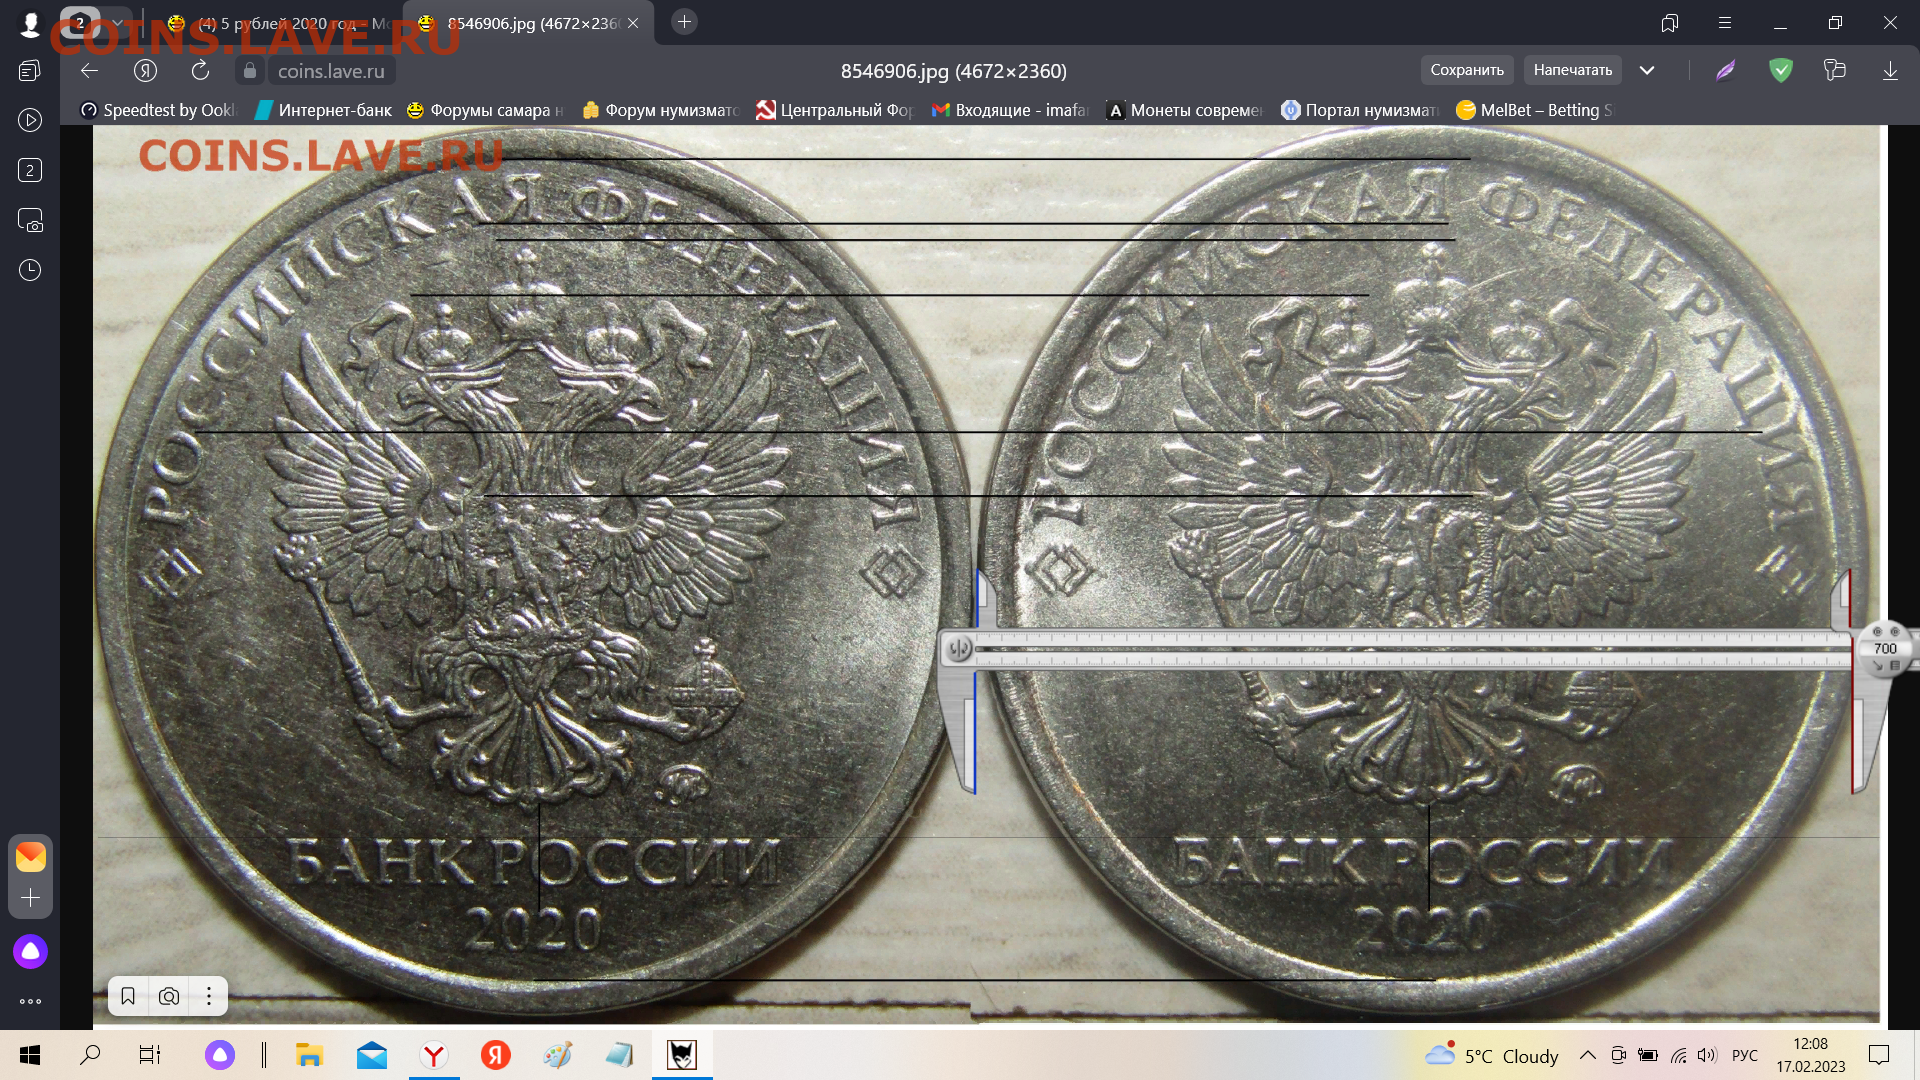Image resolution: width=1920 pixels, height=1080 pixels.
Task: Open history clock icon in sidebar
Action: click(x=30, y=270)
